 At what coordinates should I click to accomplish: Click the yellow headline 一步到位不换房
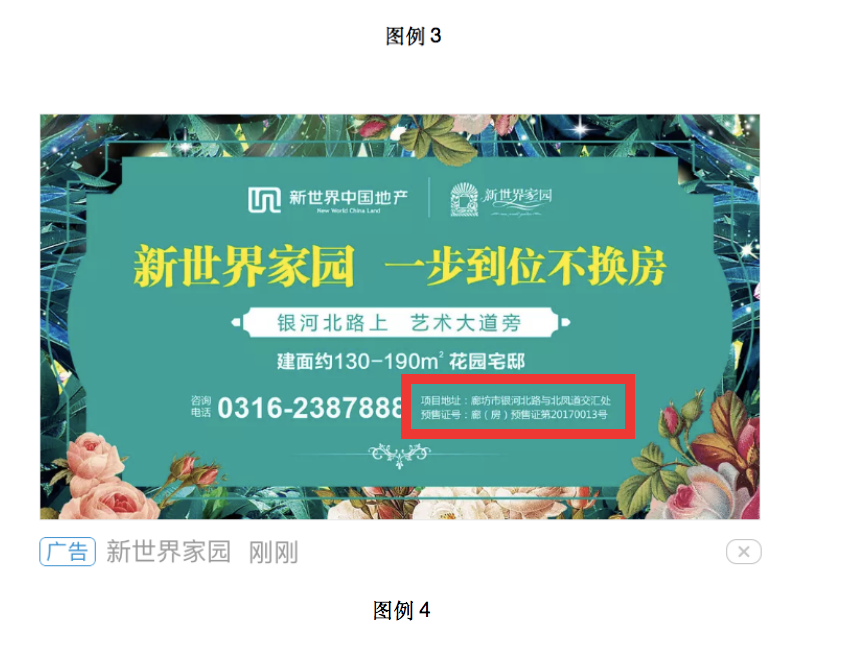[526, 266]
